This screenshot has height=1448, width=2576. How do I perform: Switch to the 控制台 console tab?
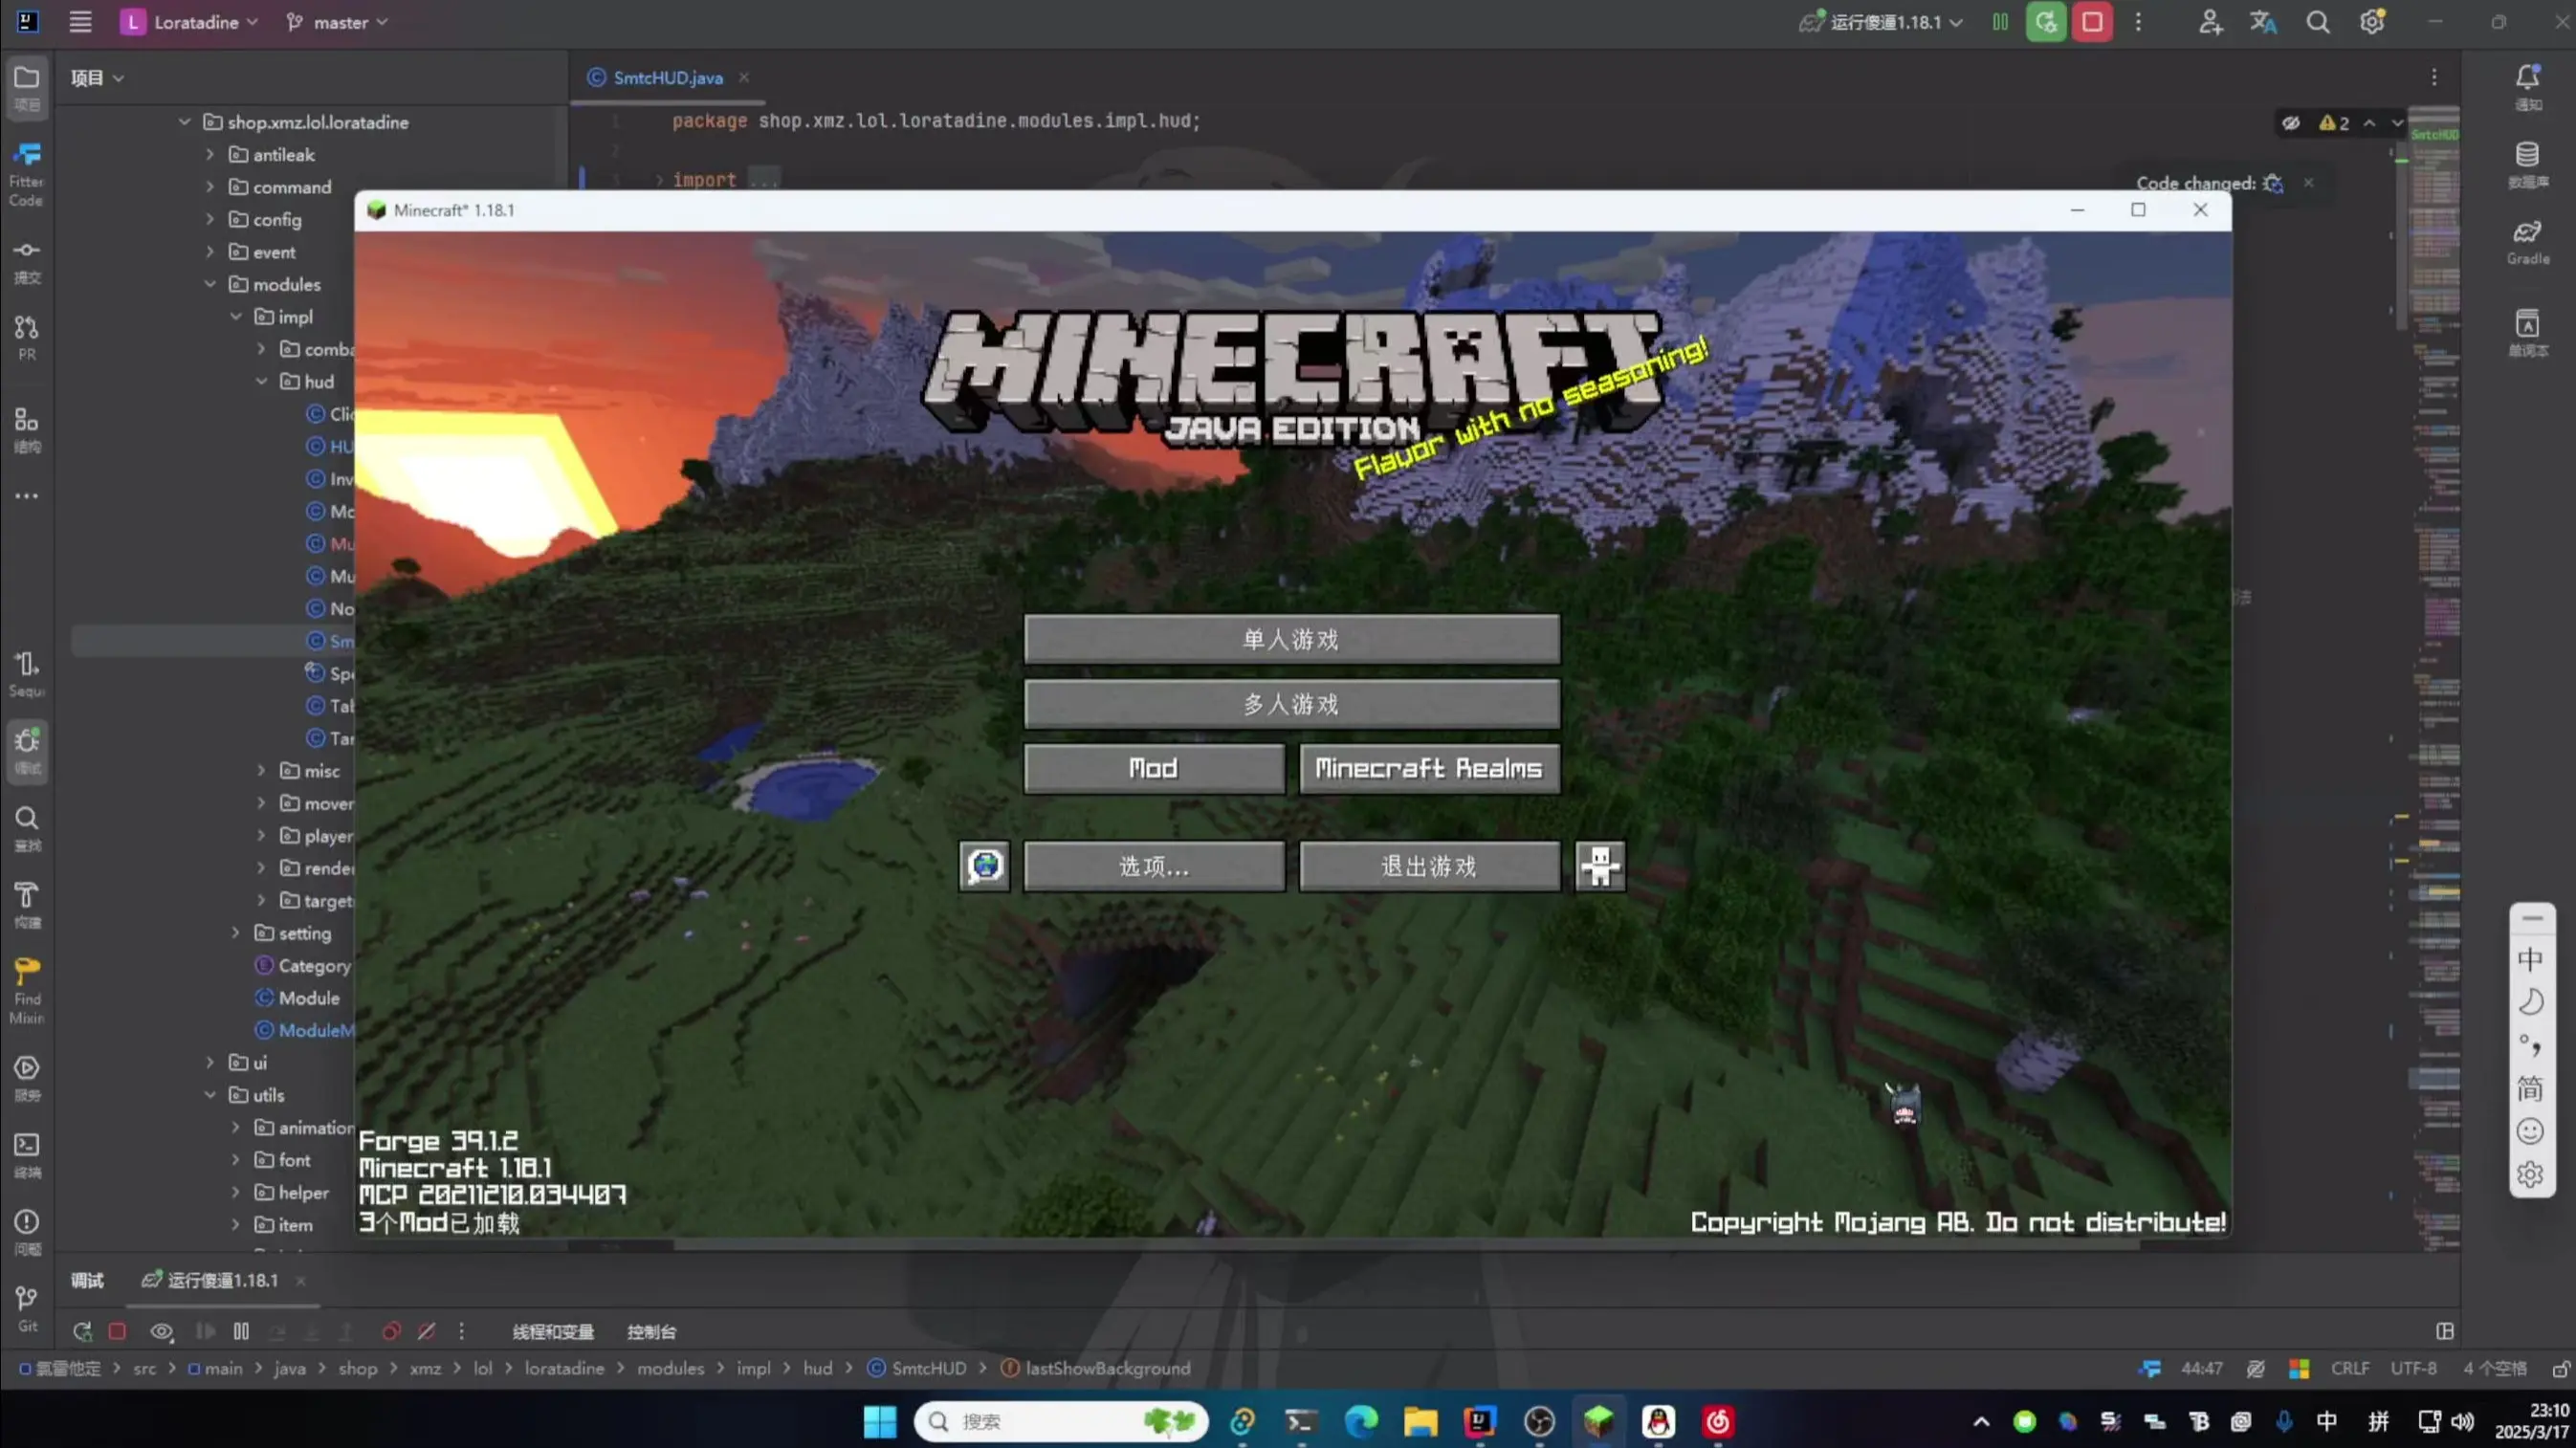click(x=651, y=1331)
